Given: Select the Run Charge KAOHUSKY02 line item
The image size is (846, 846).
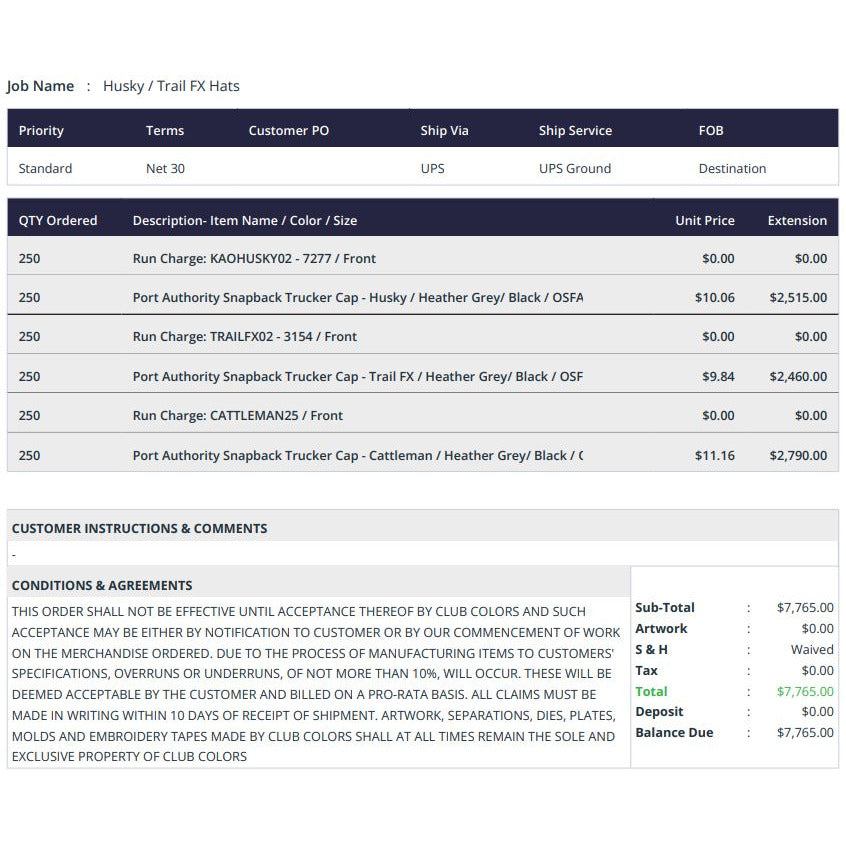Looking at the screenshot, I should coord(254,258).
